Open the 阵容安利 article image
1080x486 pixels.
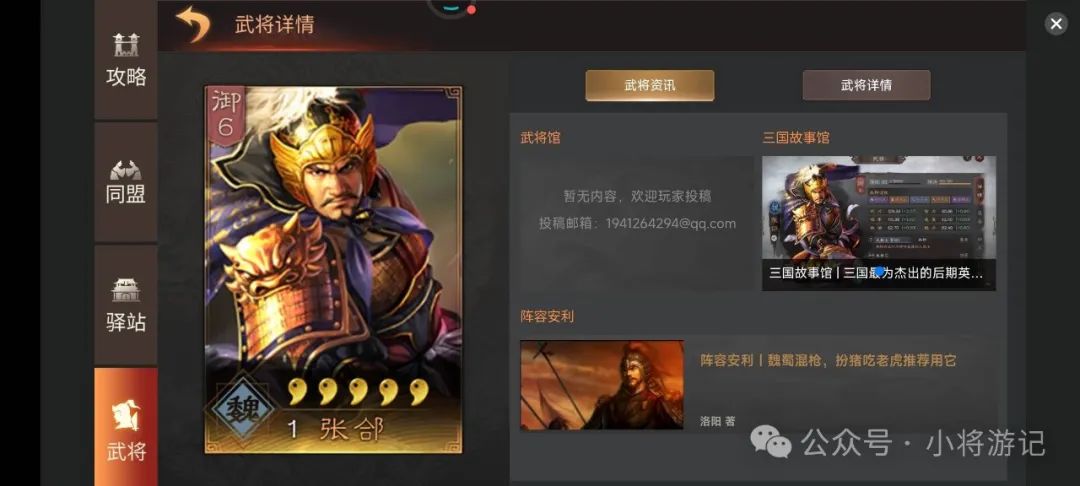pos(602,385)
